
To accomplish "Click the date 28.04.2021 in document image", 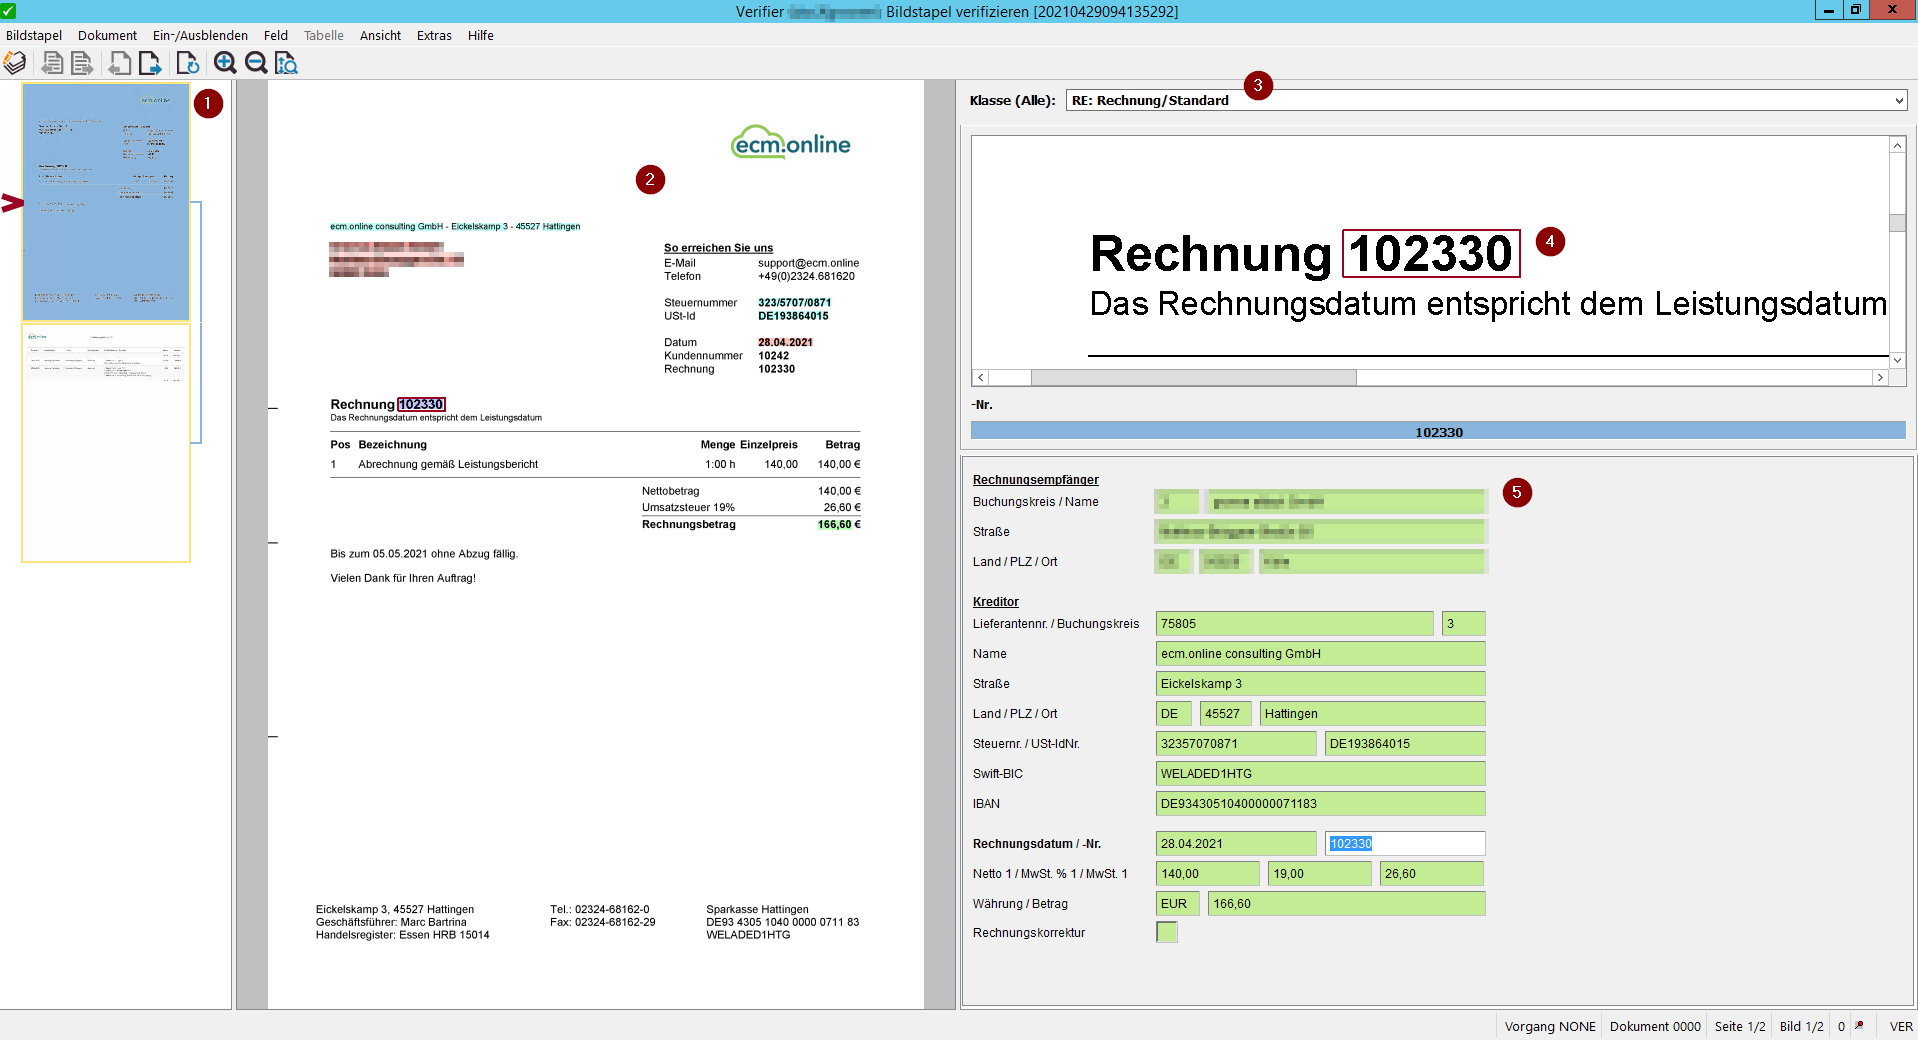I will 785,342.
